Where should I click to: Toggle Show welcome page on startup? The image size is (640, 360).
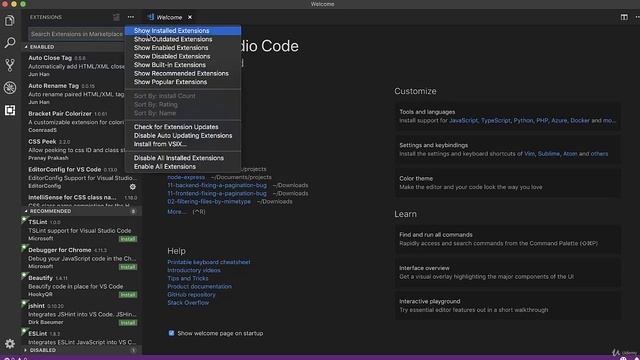pyautogui.click(x=171, y=333)
